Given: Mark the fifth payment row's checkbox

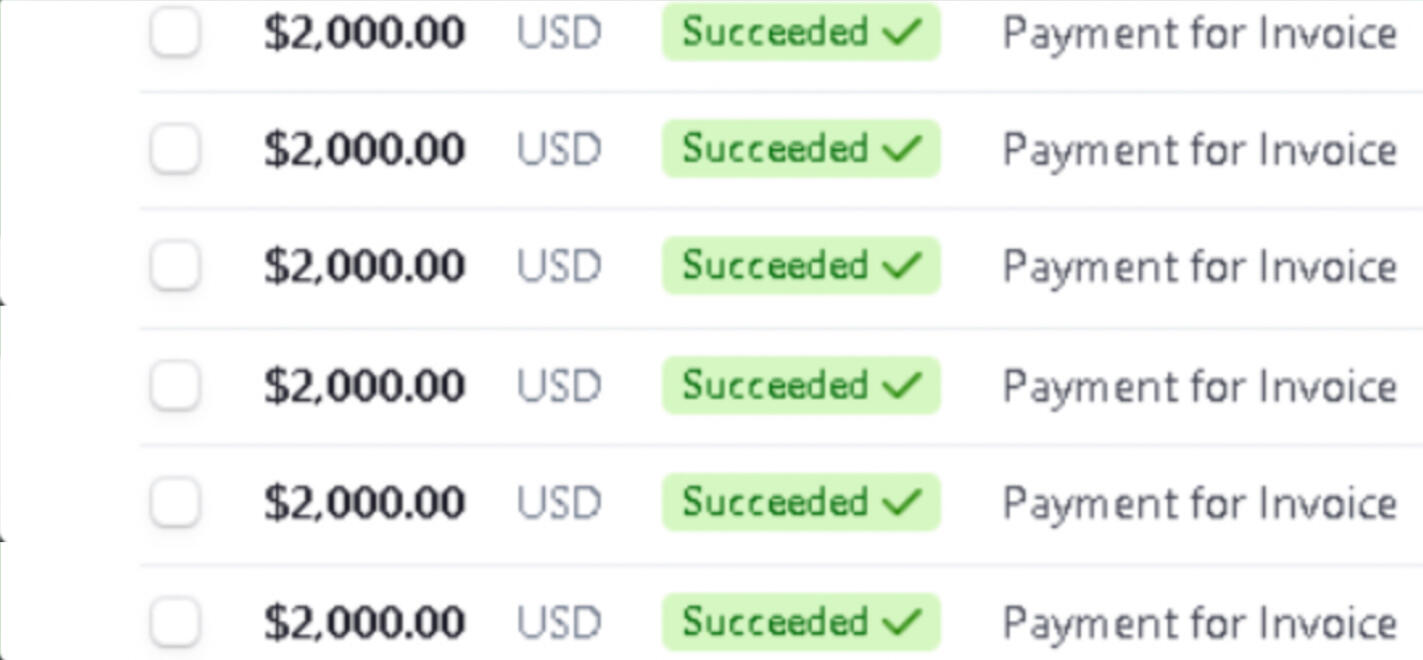Looking at the screenshot, I should pos(175,502).
